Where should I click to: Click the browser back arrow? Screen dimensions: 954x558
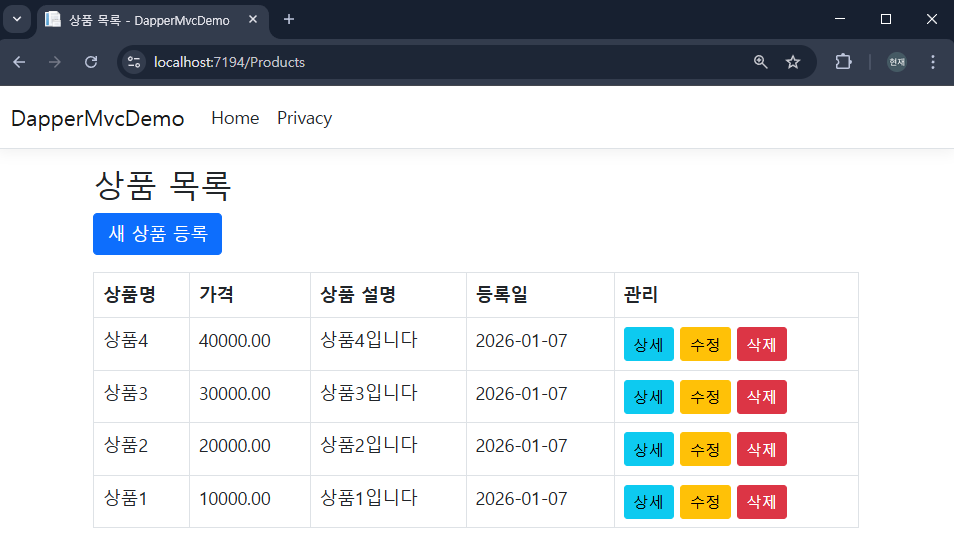point(19,62)
